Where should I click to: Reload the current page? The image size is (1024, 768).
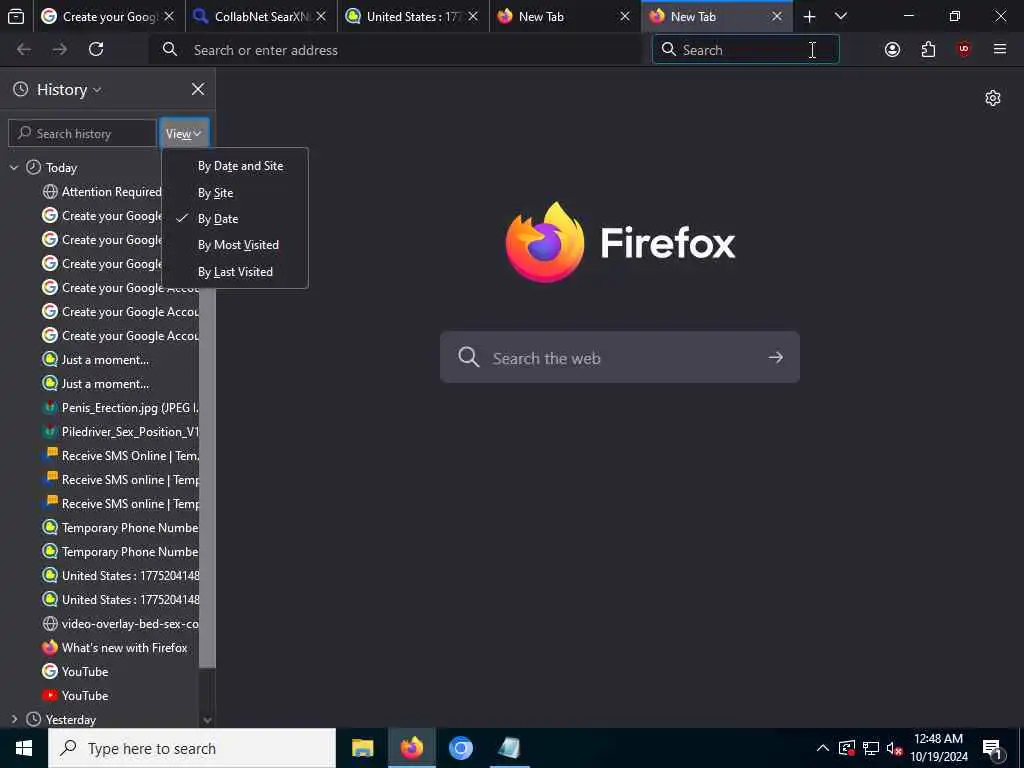point(96,49)
